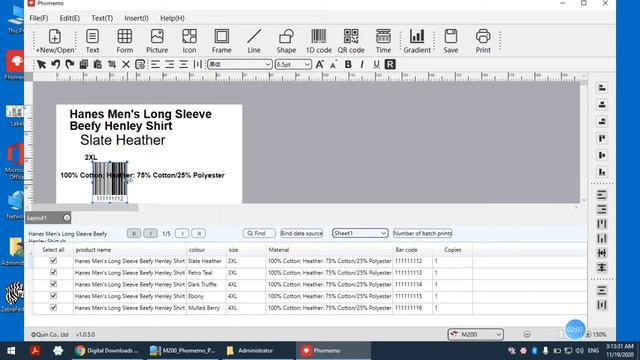Insert a Form table element
The width and height of the screenshot is (640, 360).
[x=124, y=41]
